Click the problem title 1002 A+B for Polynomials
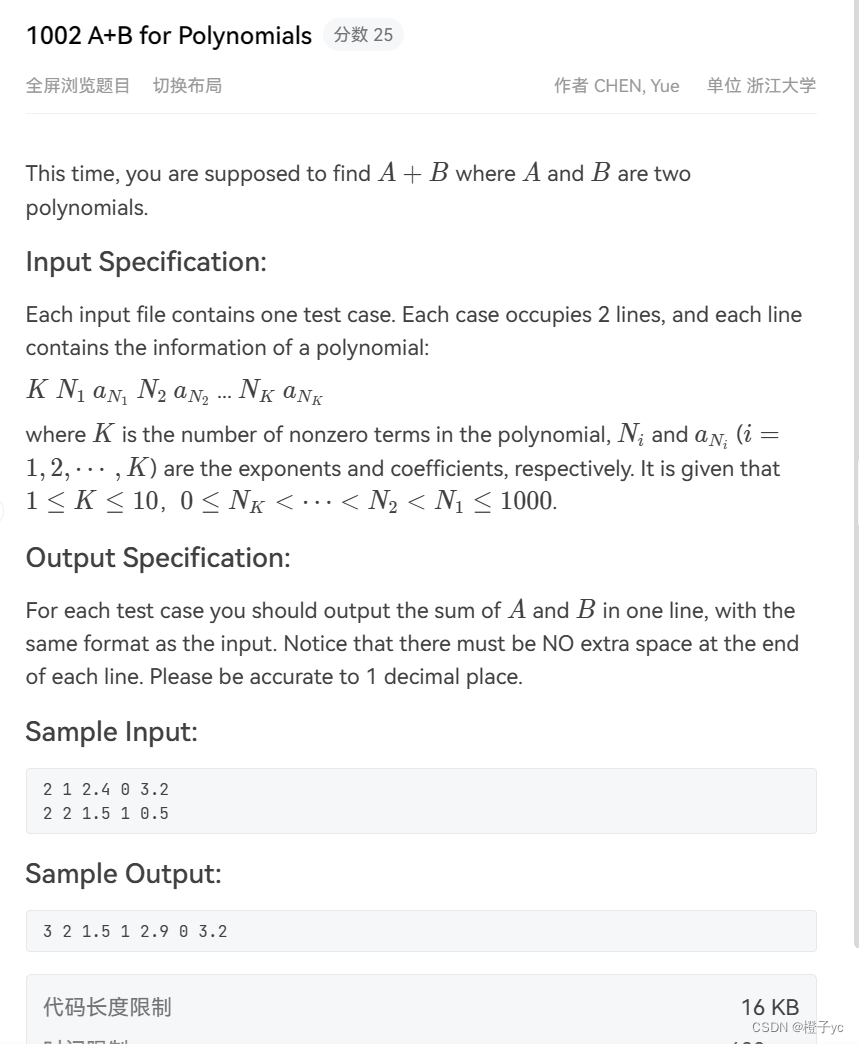 tap(168, 35)
